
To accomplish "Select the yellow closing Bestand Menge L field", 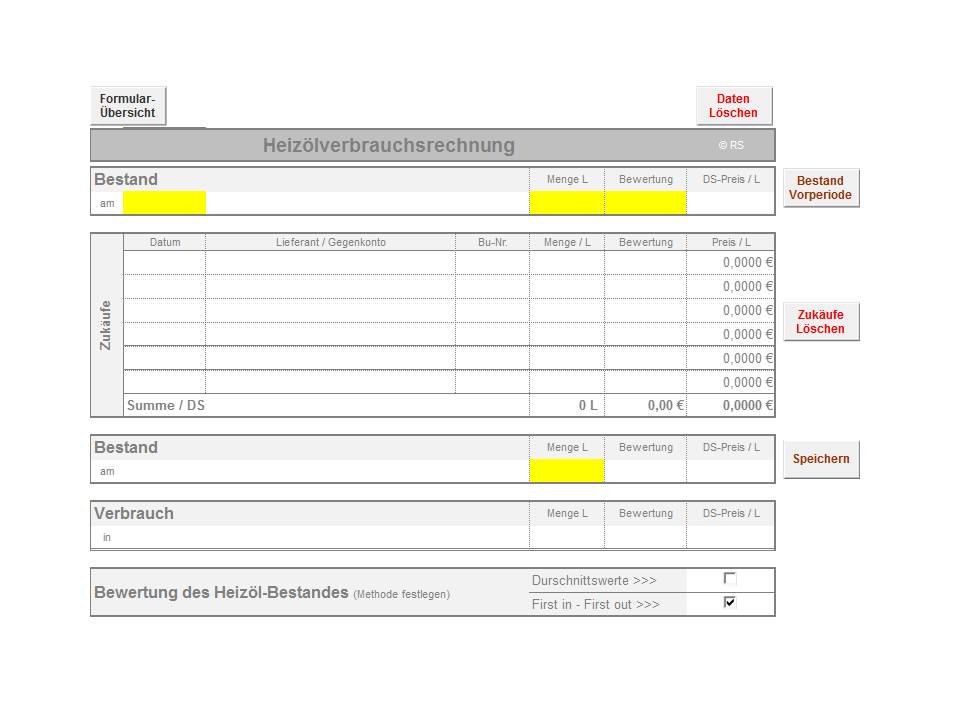I will [567, 471].
